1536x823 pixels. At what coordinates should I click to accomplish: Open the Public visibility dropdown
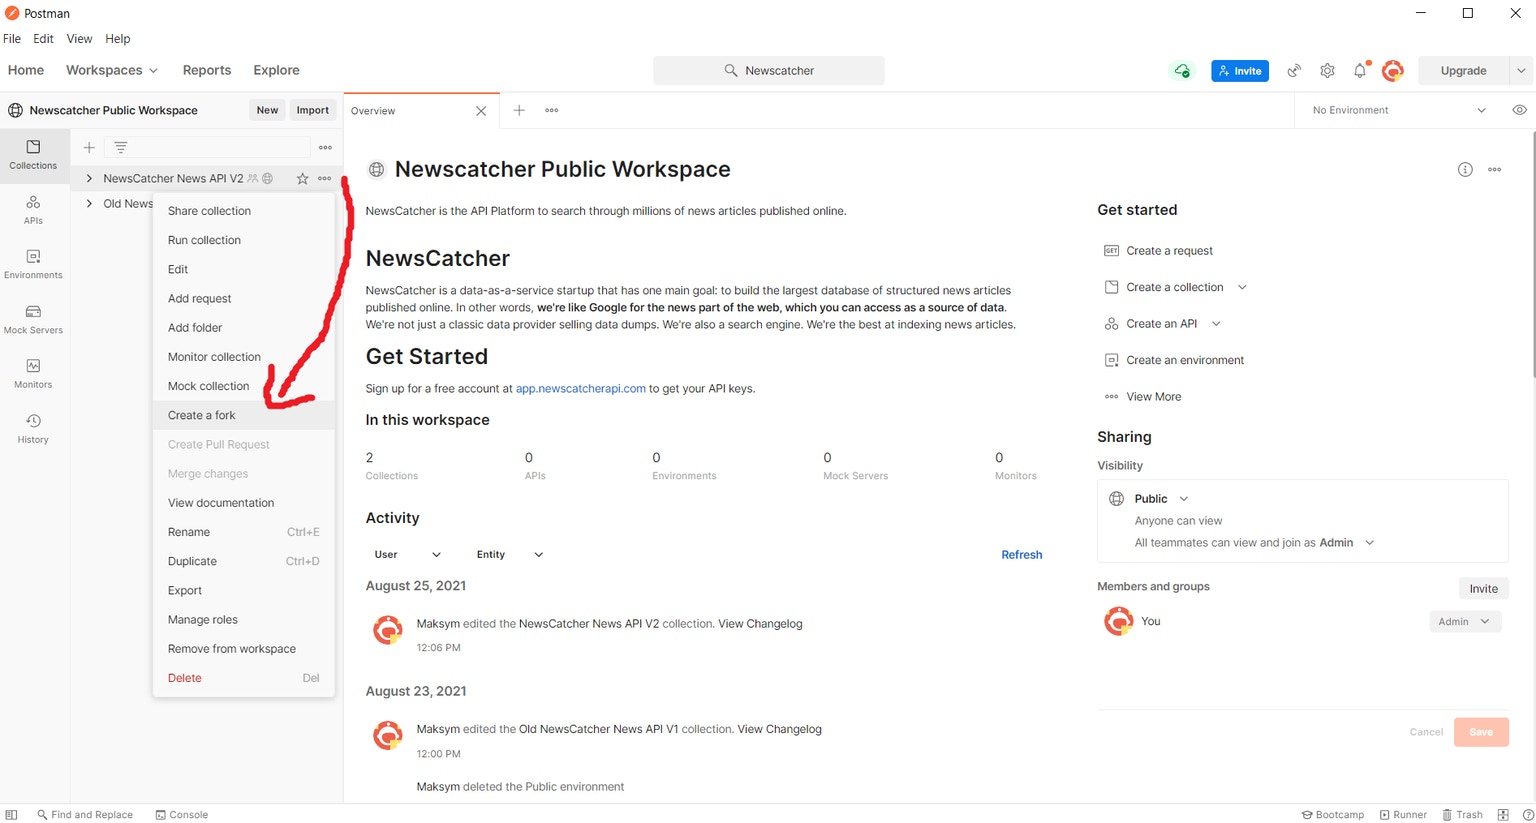coord(1161,498)
